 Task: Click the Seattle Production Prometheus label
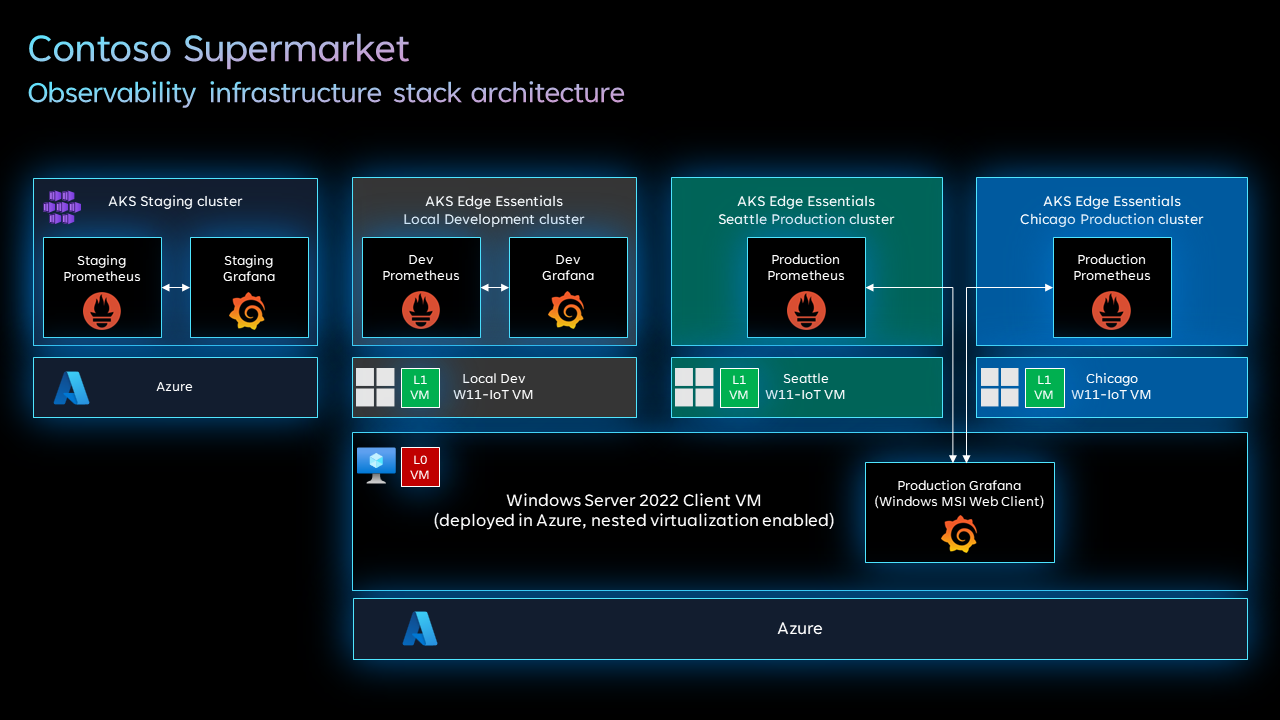(806, 268)
